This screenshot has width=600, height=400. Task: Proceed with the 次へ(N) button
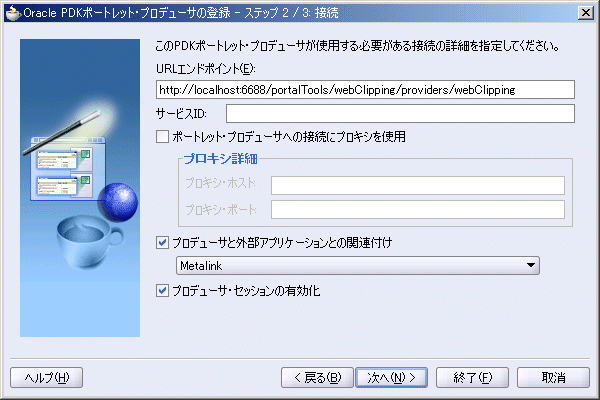(391, 378)
